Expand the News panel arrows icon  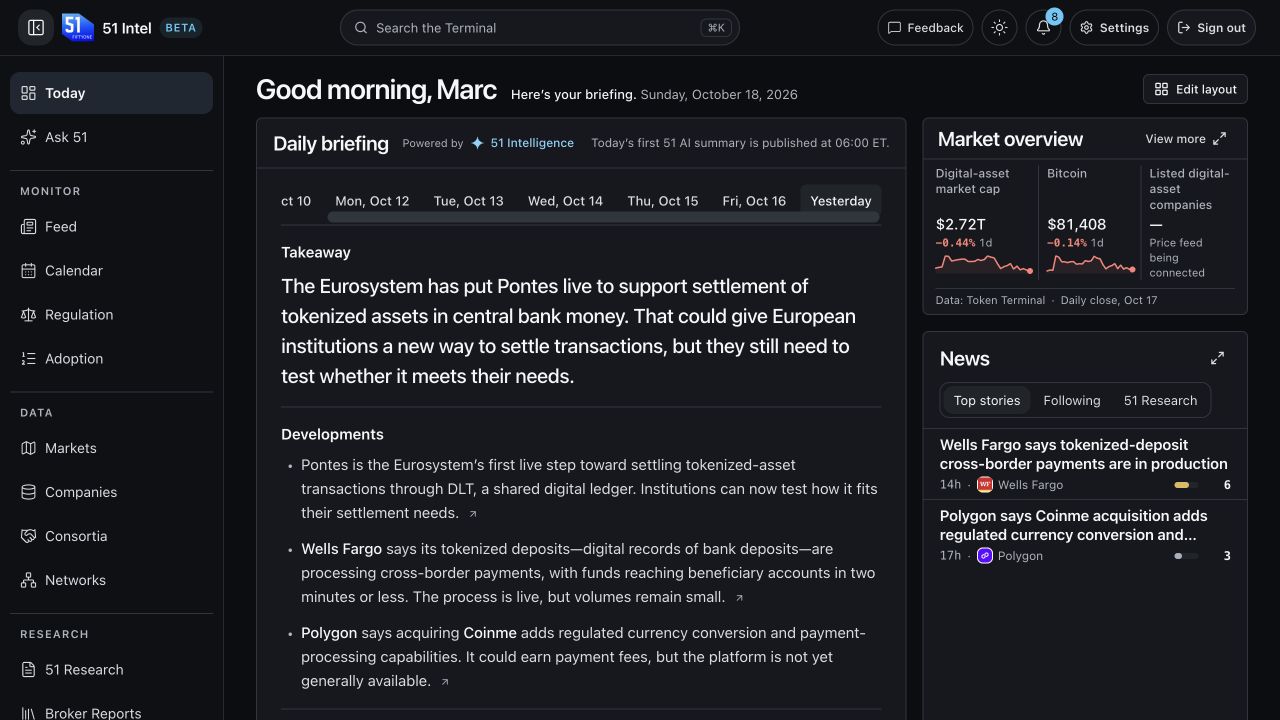(x=1217, y=358)
